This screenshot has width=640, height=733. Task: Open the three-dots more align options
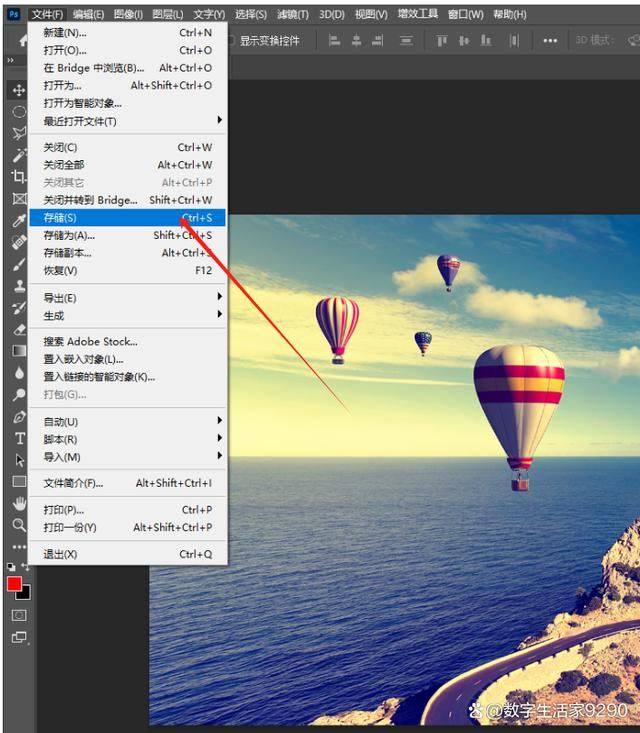[x=550, y=40]
